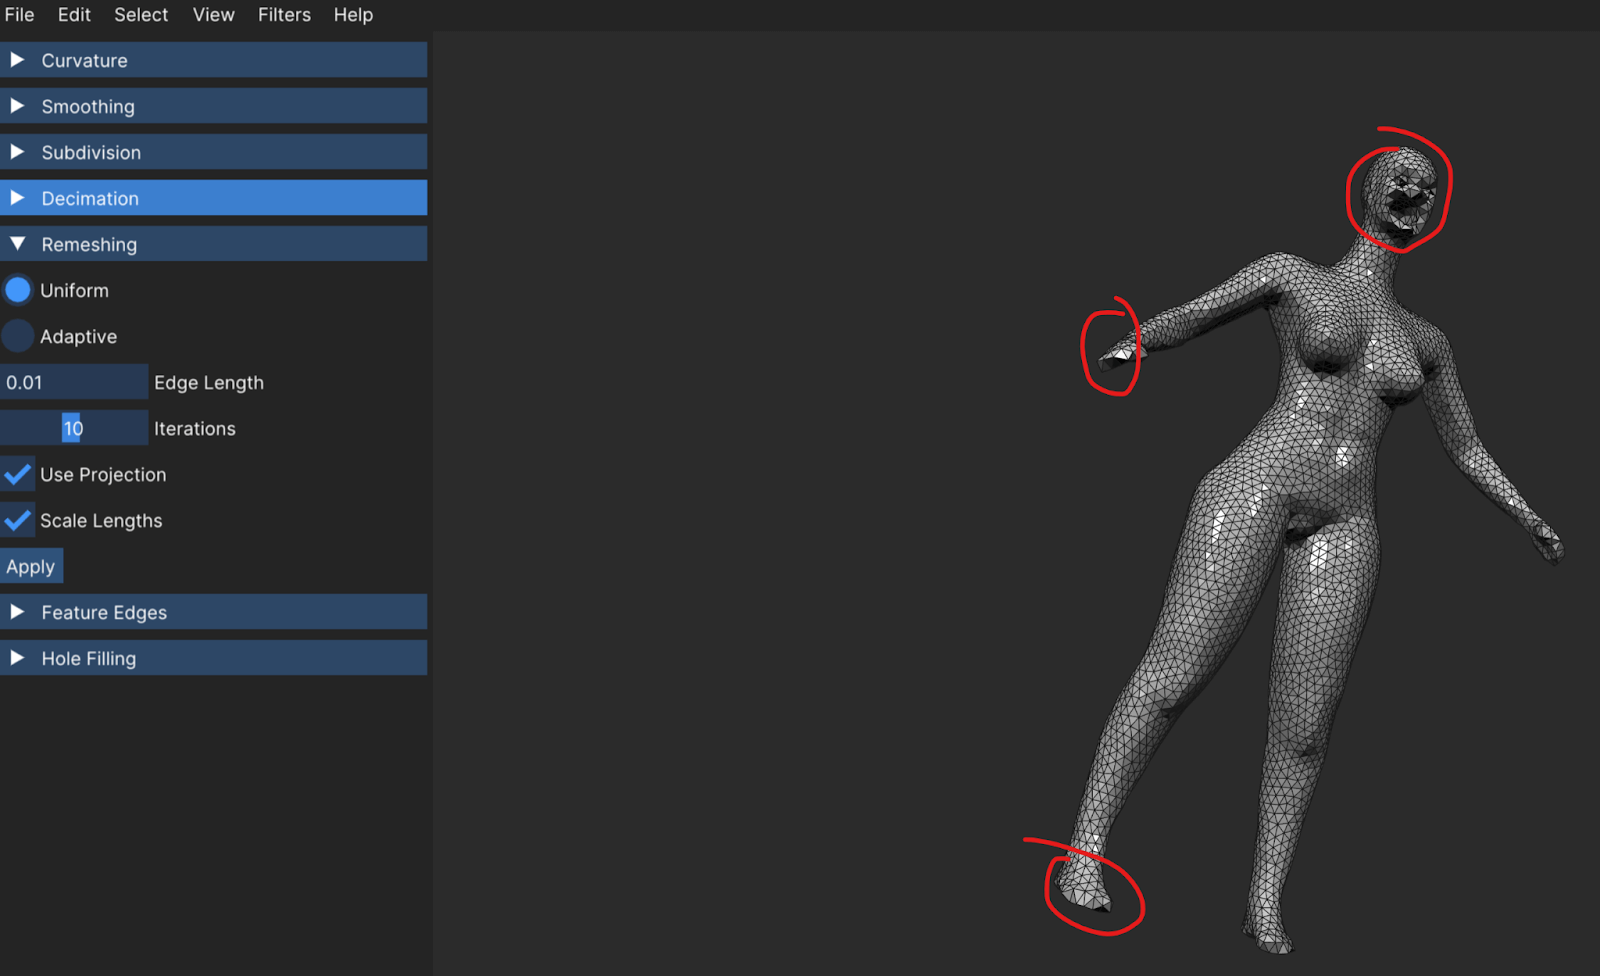Select the Uniform remeshing radio button
Screen dimensions: 1600x976
point(18,291)
